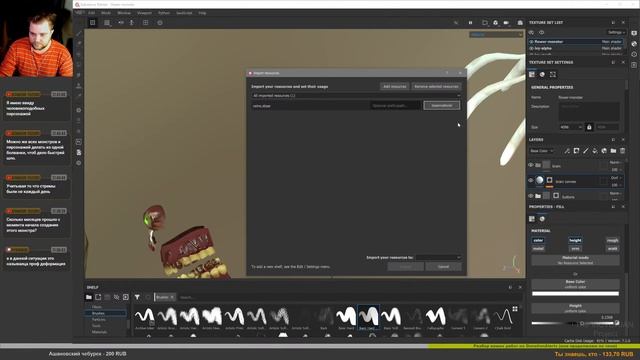Open blend mode dropdown of the selected fill layer
640x360 pixels.
pyautogui.click(x=616, y=178)
